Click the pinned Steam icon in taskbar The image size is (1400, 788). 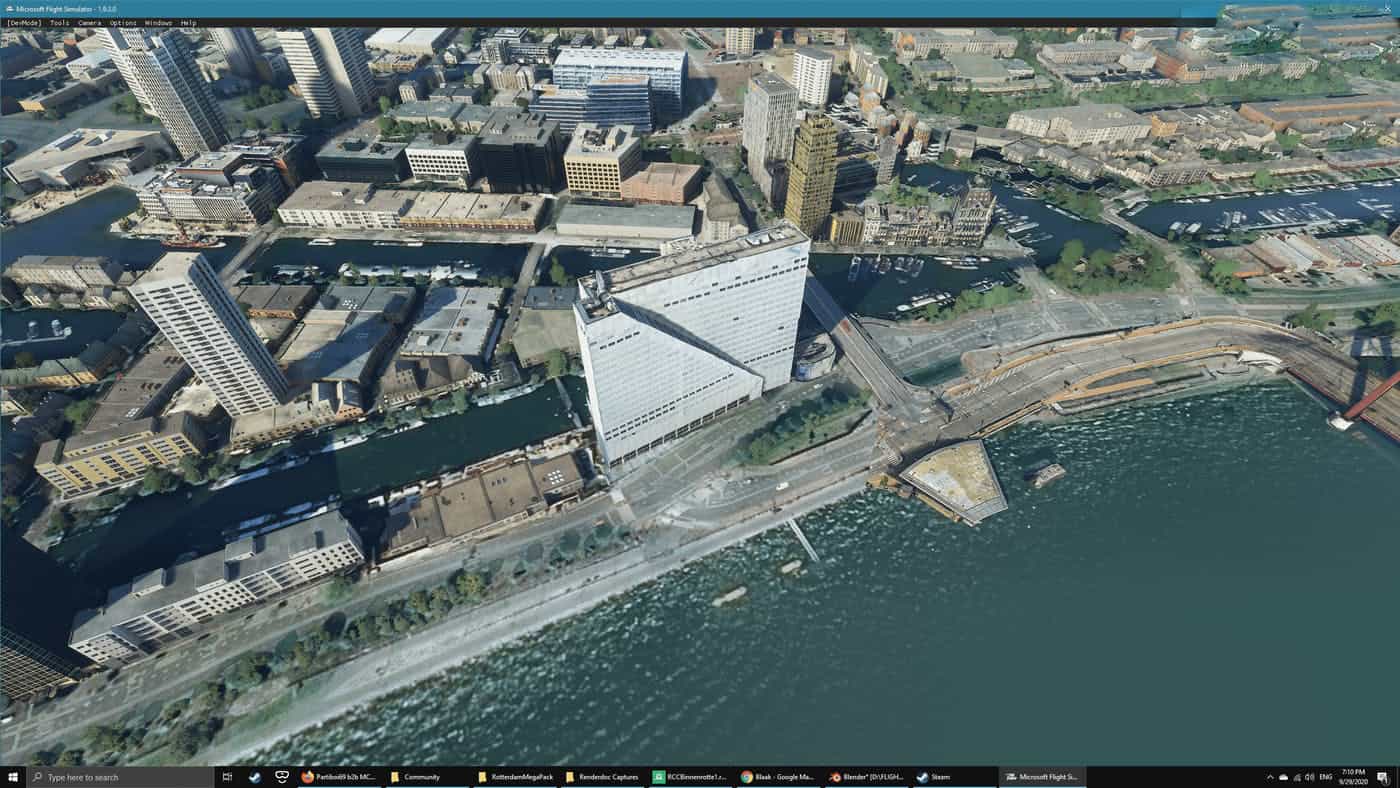coord(254,777)
